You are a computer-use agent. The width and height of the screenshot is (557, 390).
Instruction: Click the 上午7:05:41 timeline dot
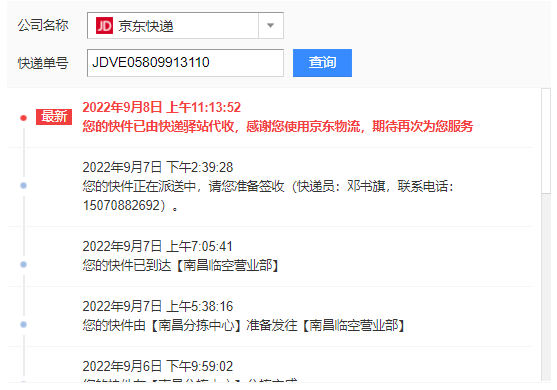(x=23, y=264)
